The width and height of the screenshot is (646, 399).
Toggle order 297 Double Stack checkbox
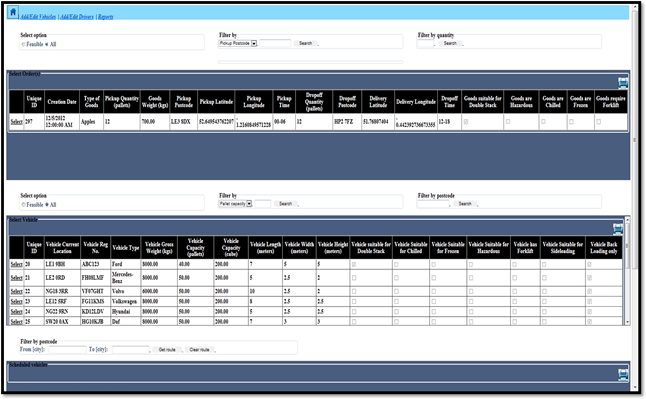click(x=466, y=122)
